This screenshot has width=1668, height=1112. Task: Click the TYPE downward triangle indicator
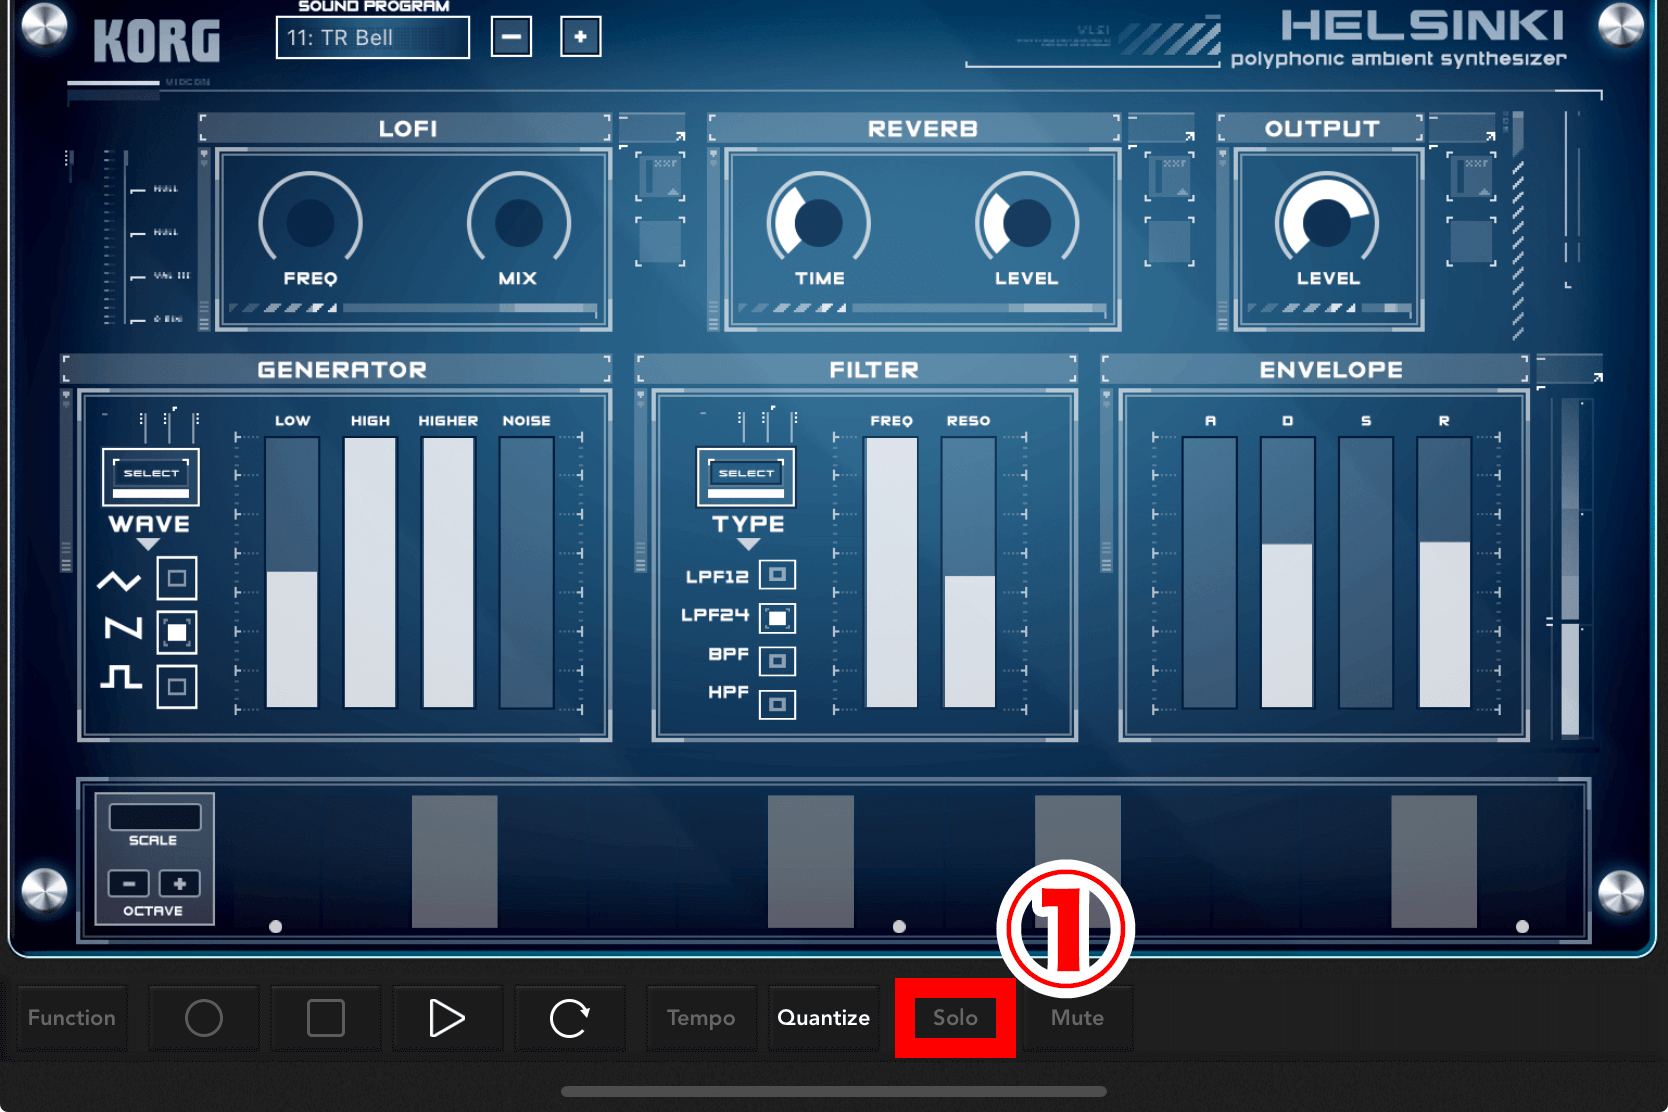click(x=748, y=545)
